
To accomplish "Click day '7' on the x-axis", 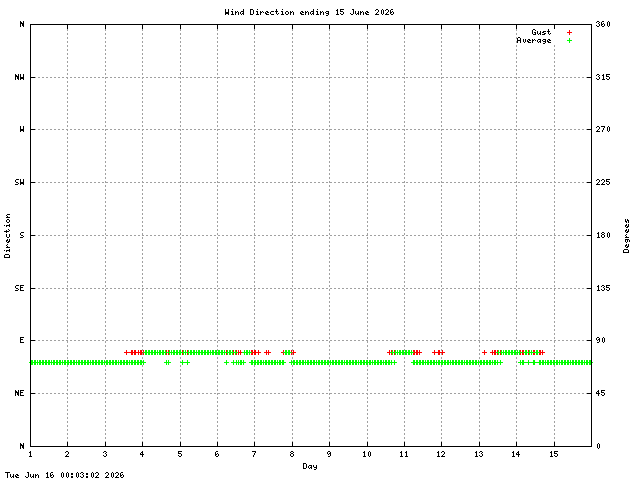I will (254, 454).
